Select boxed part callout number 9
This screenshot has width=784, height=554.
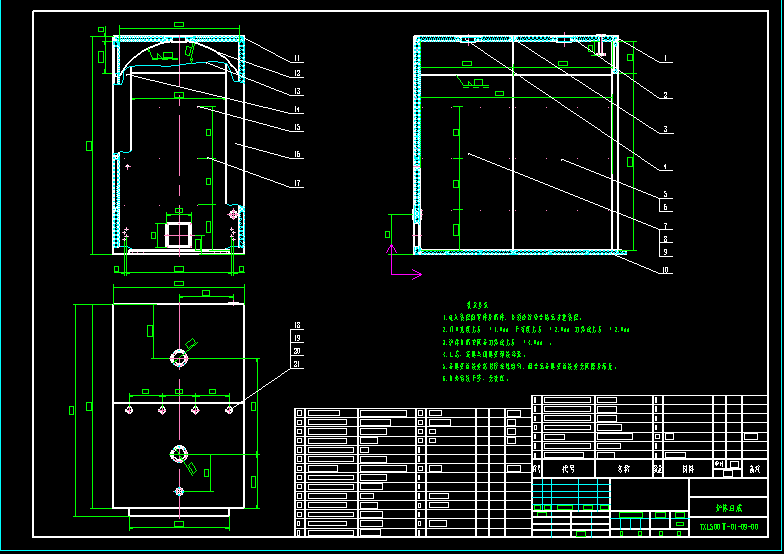point(666,252)
